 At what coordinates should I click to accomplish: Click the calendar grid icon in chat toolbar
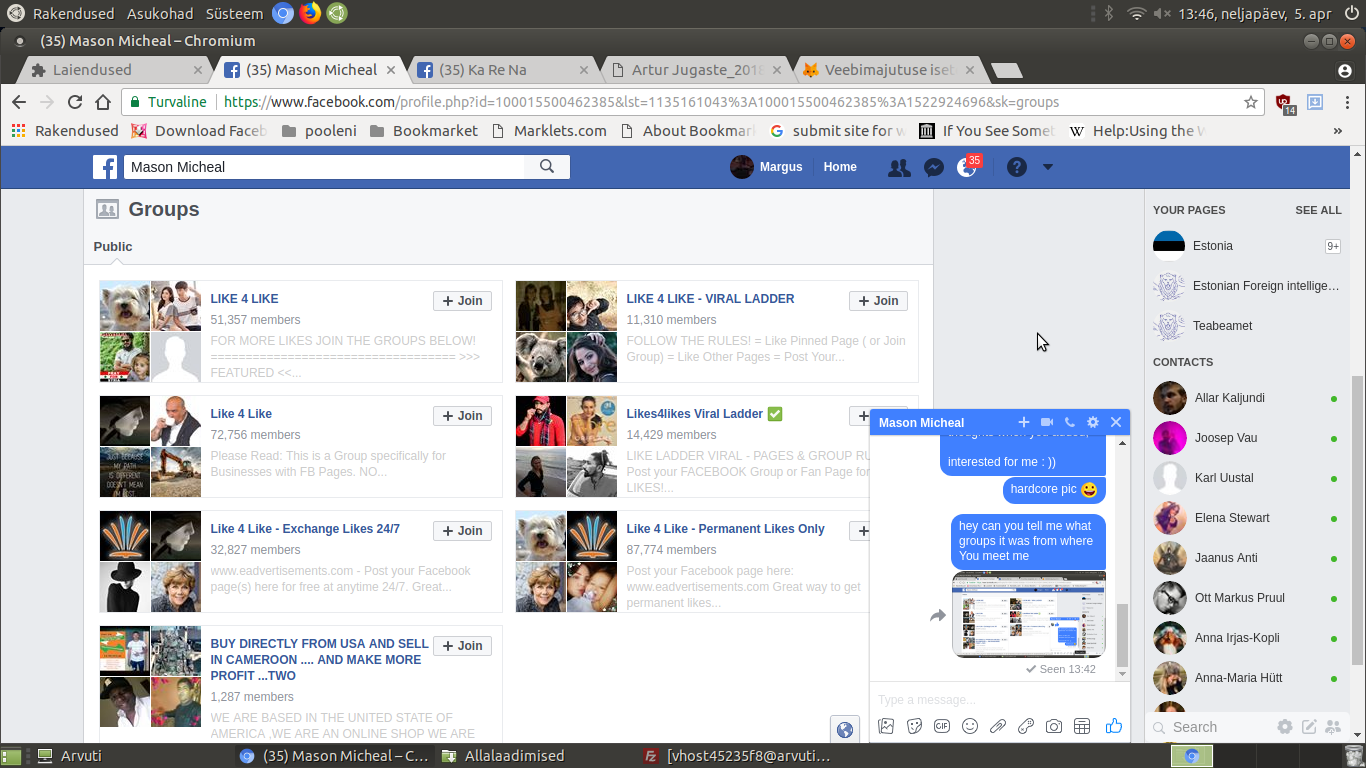click(x=1081, y=727)
